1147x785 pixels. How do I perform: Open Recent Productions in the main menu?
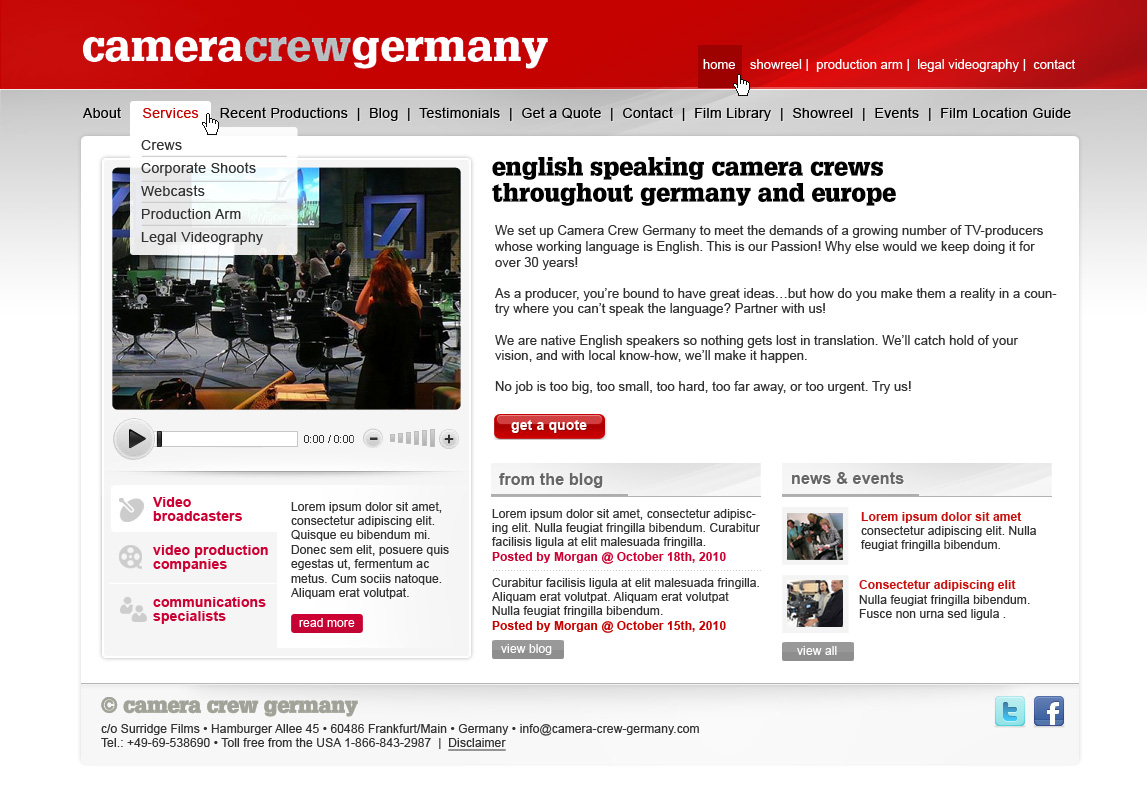pos(284,113)
